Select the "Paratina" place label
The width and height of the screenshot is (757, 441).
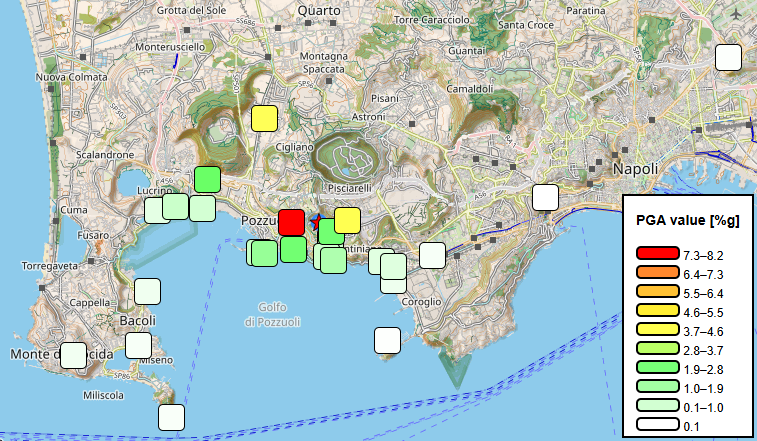click(586, 11)
